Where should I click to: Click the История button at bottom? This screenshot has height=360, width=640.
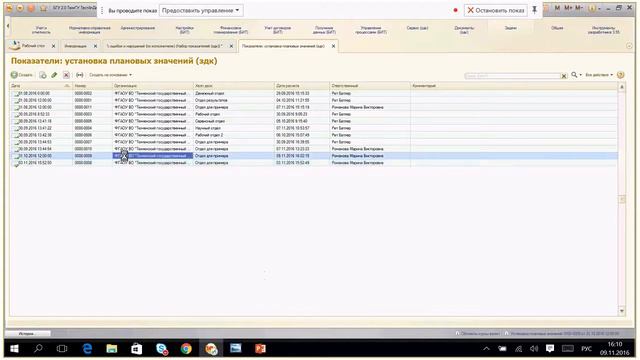[27, 333]
